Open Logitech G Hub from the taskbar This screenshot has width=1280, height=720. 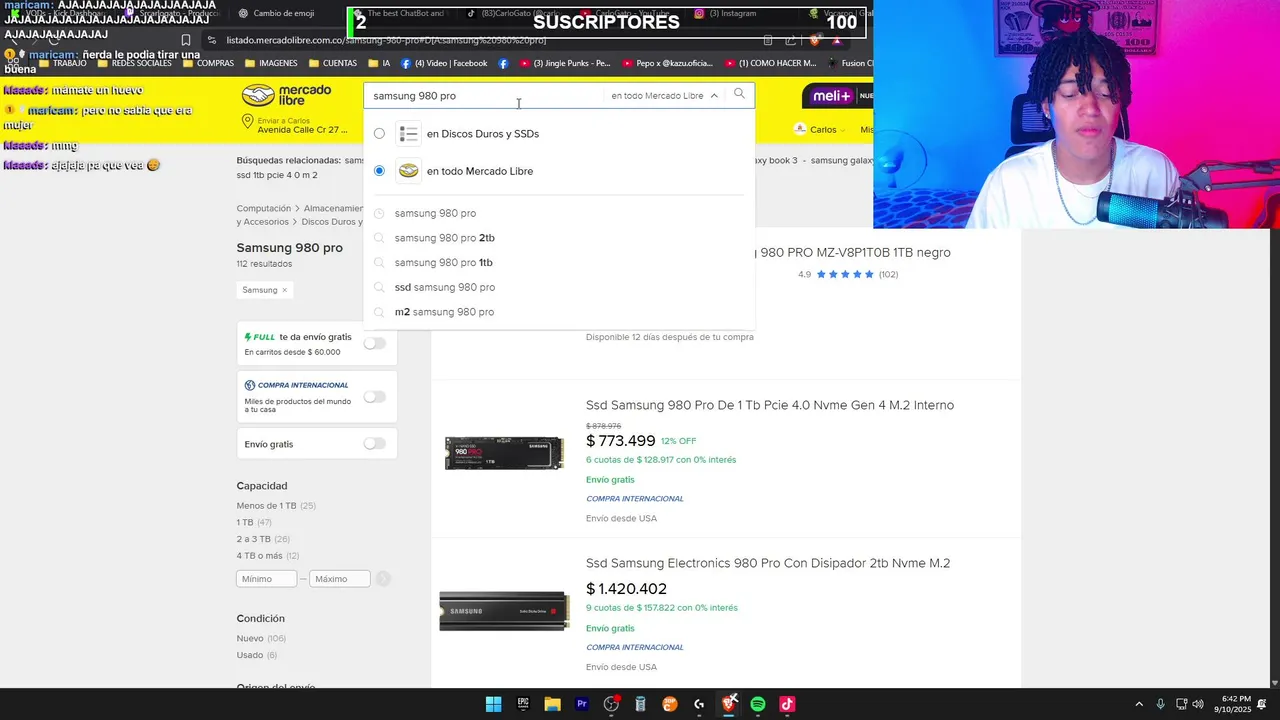[x=699, y=704]
